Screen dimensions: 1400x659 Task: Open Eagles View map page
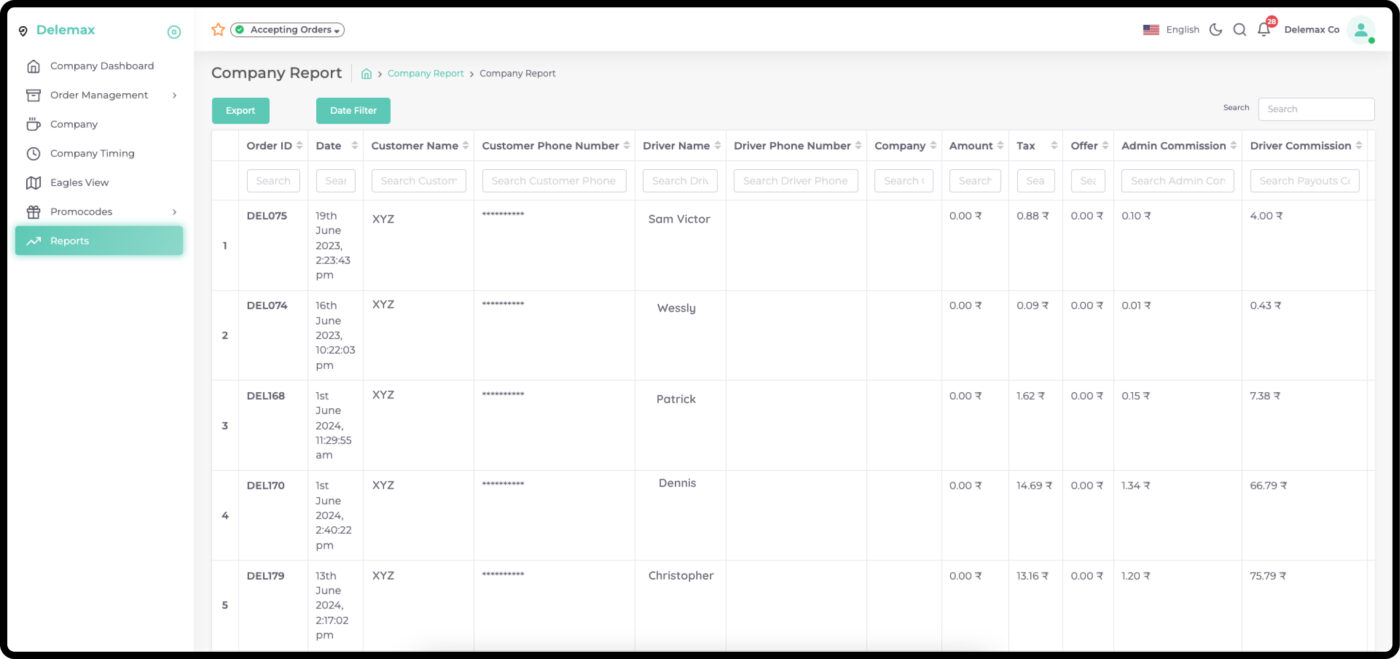[x=79, y=183]
